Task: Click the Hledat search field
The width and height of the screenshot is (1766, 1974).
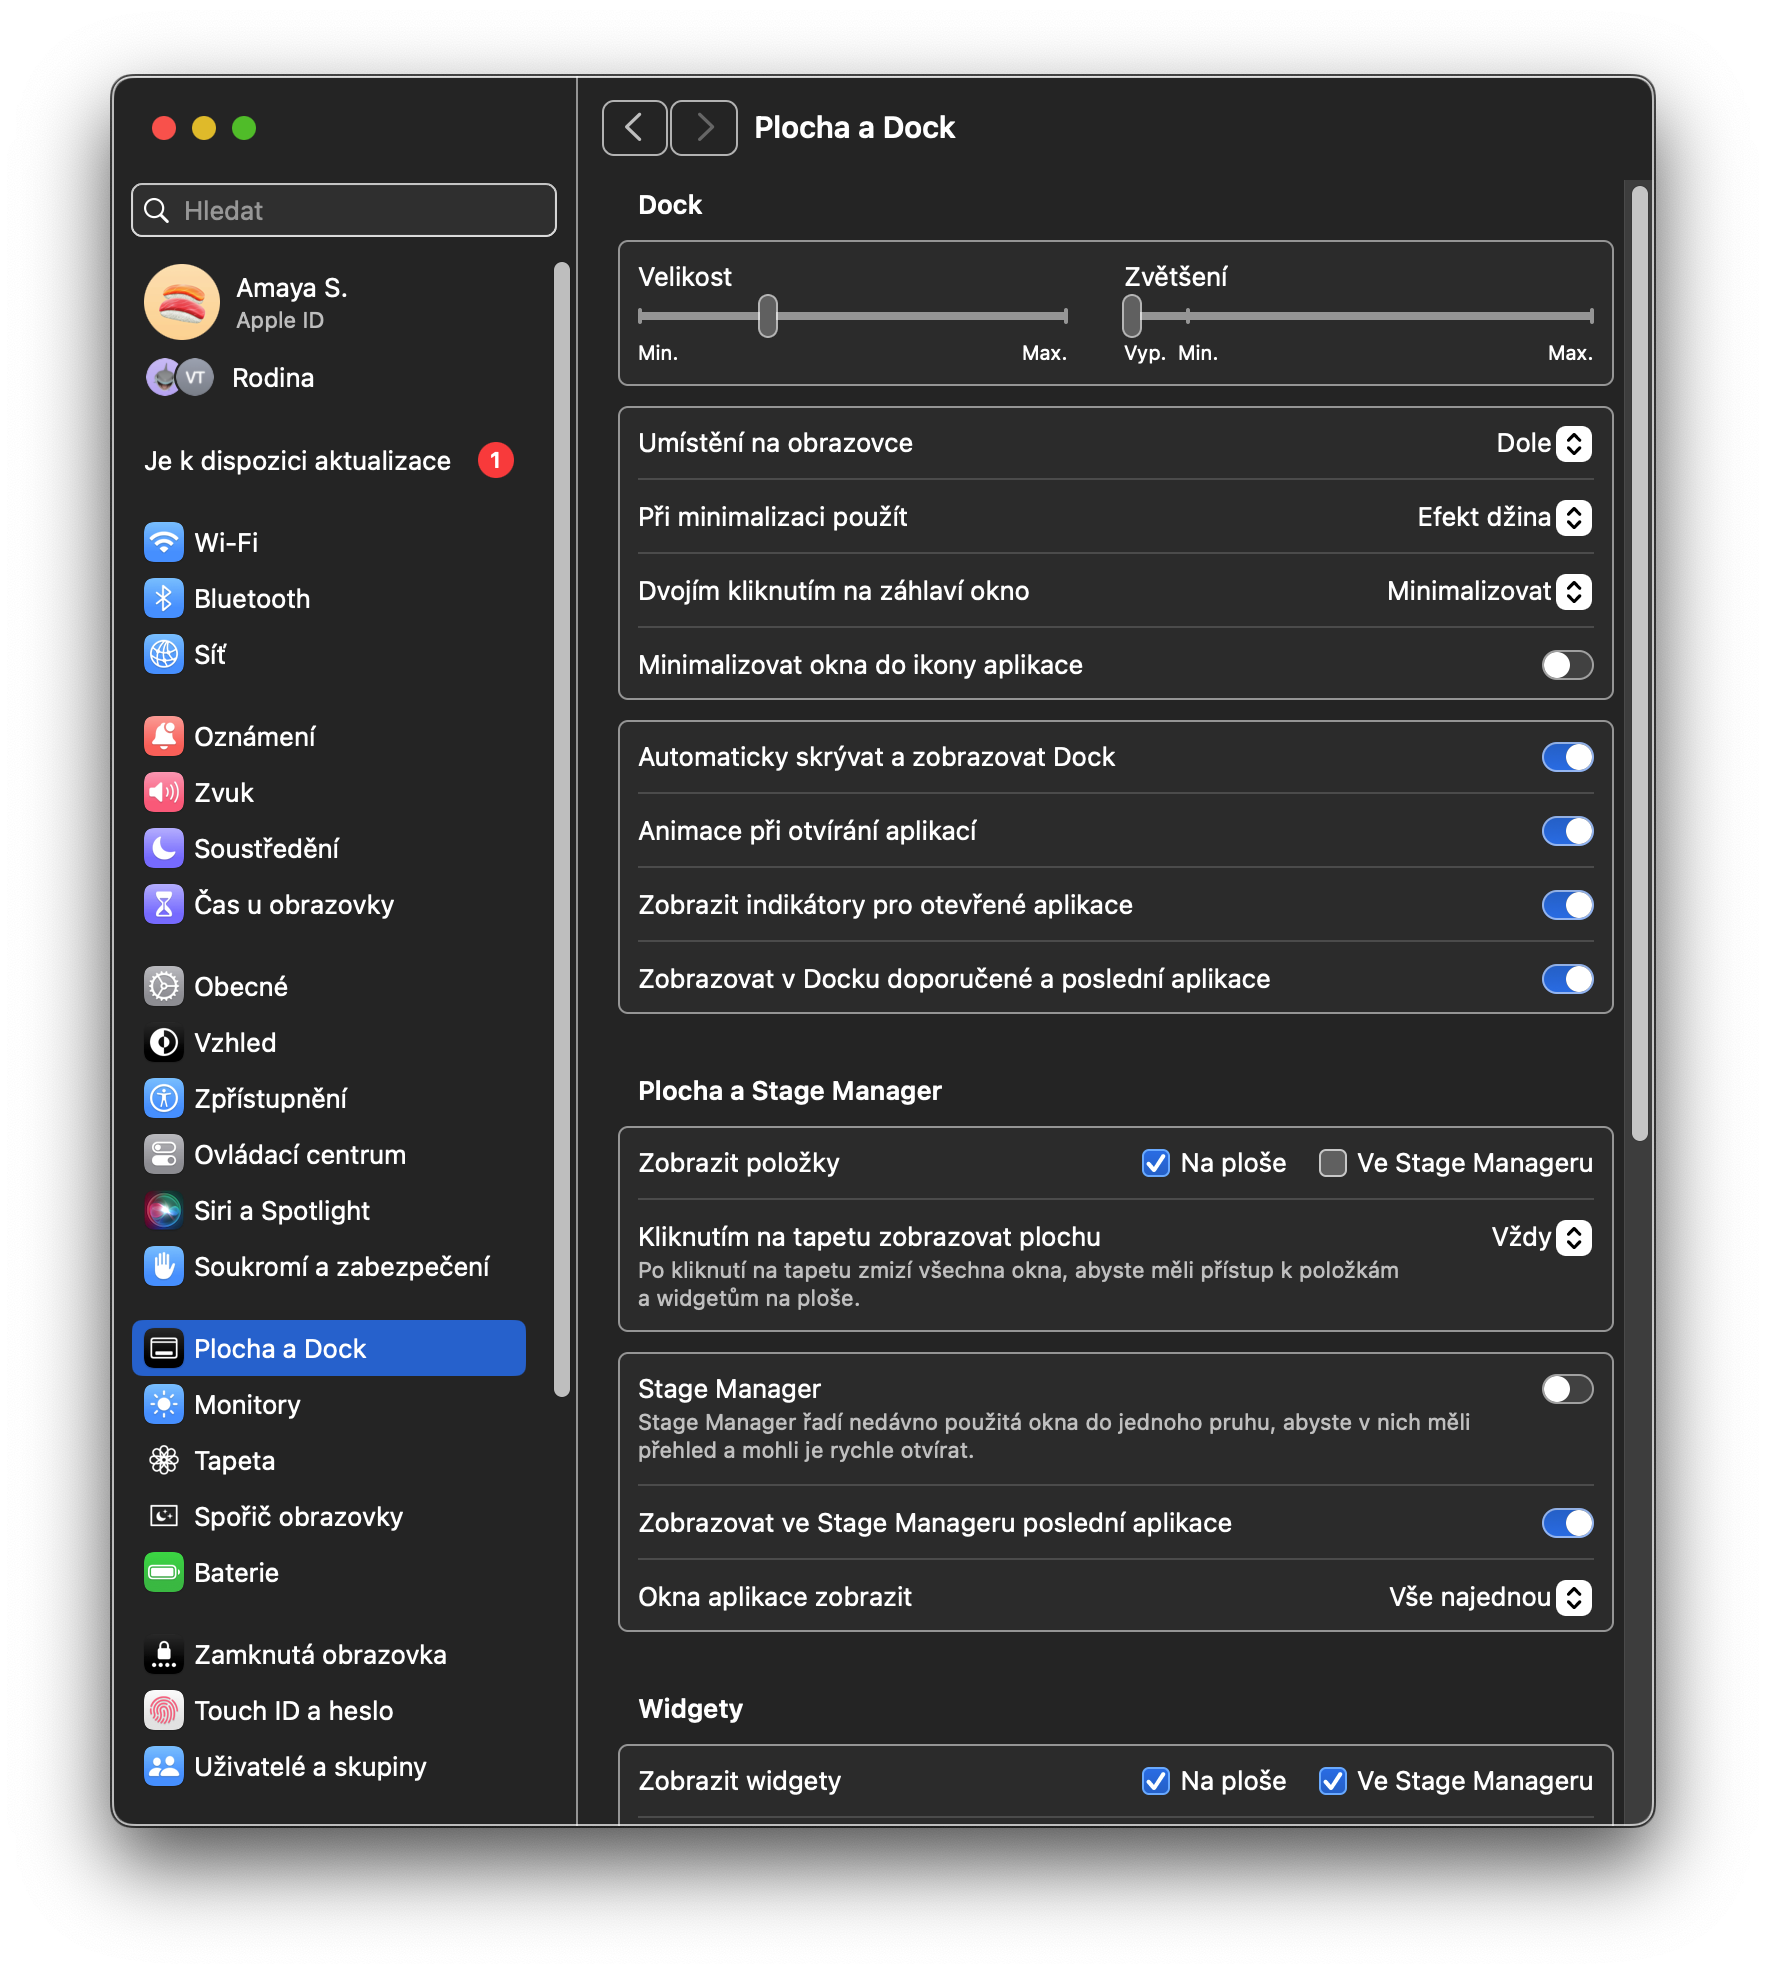Action: [x=344, y=210]
